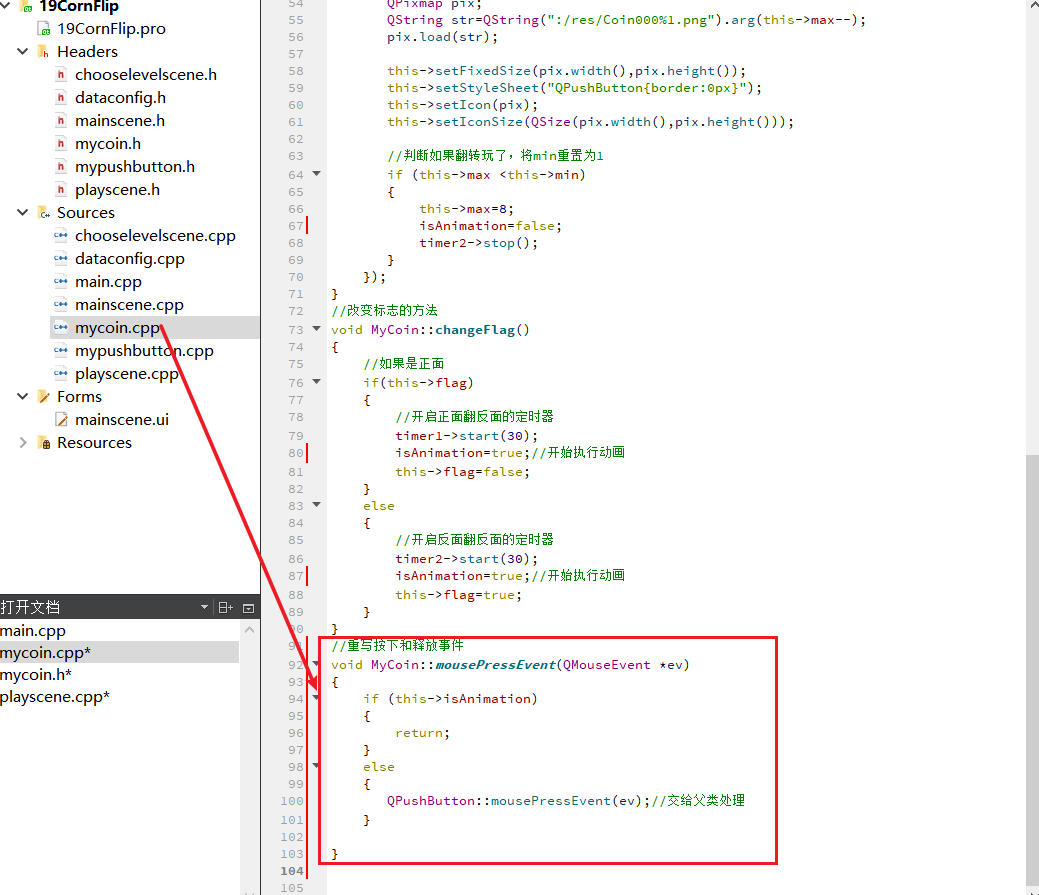Image resolution: width=1039 pixels, height=895 pixels.
Task: Select main.cpp in Sources tree
Action: click(x=108, y=282)
